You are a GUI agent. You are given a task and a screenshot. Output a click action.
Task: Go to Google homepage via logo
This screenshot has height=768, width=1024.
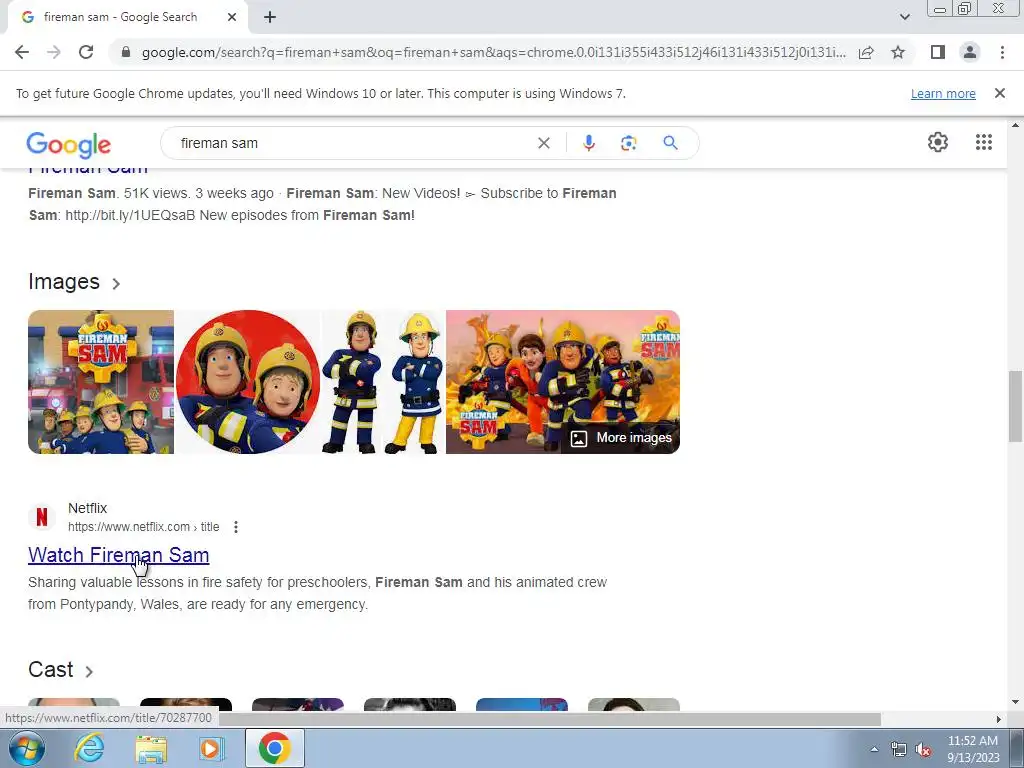[69, 144]
